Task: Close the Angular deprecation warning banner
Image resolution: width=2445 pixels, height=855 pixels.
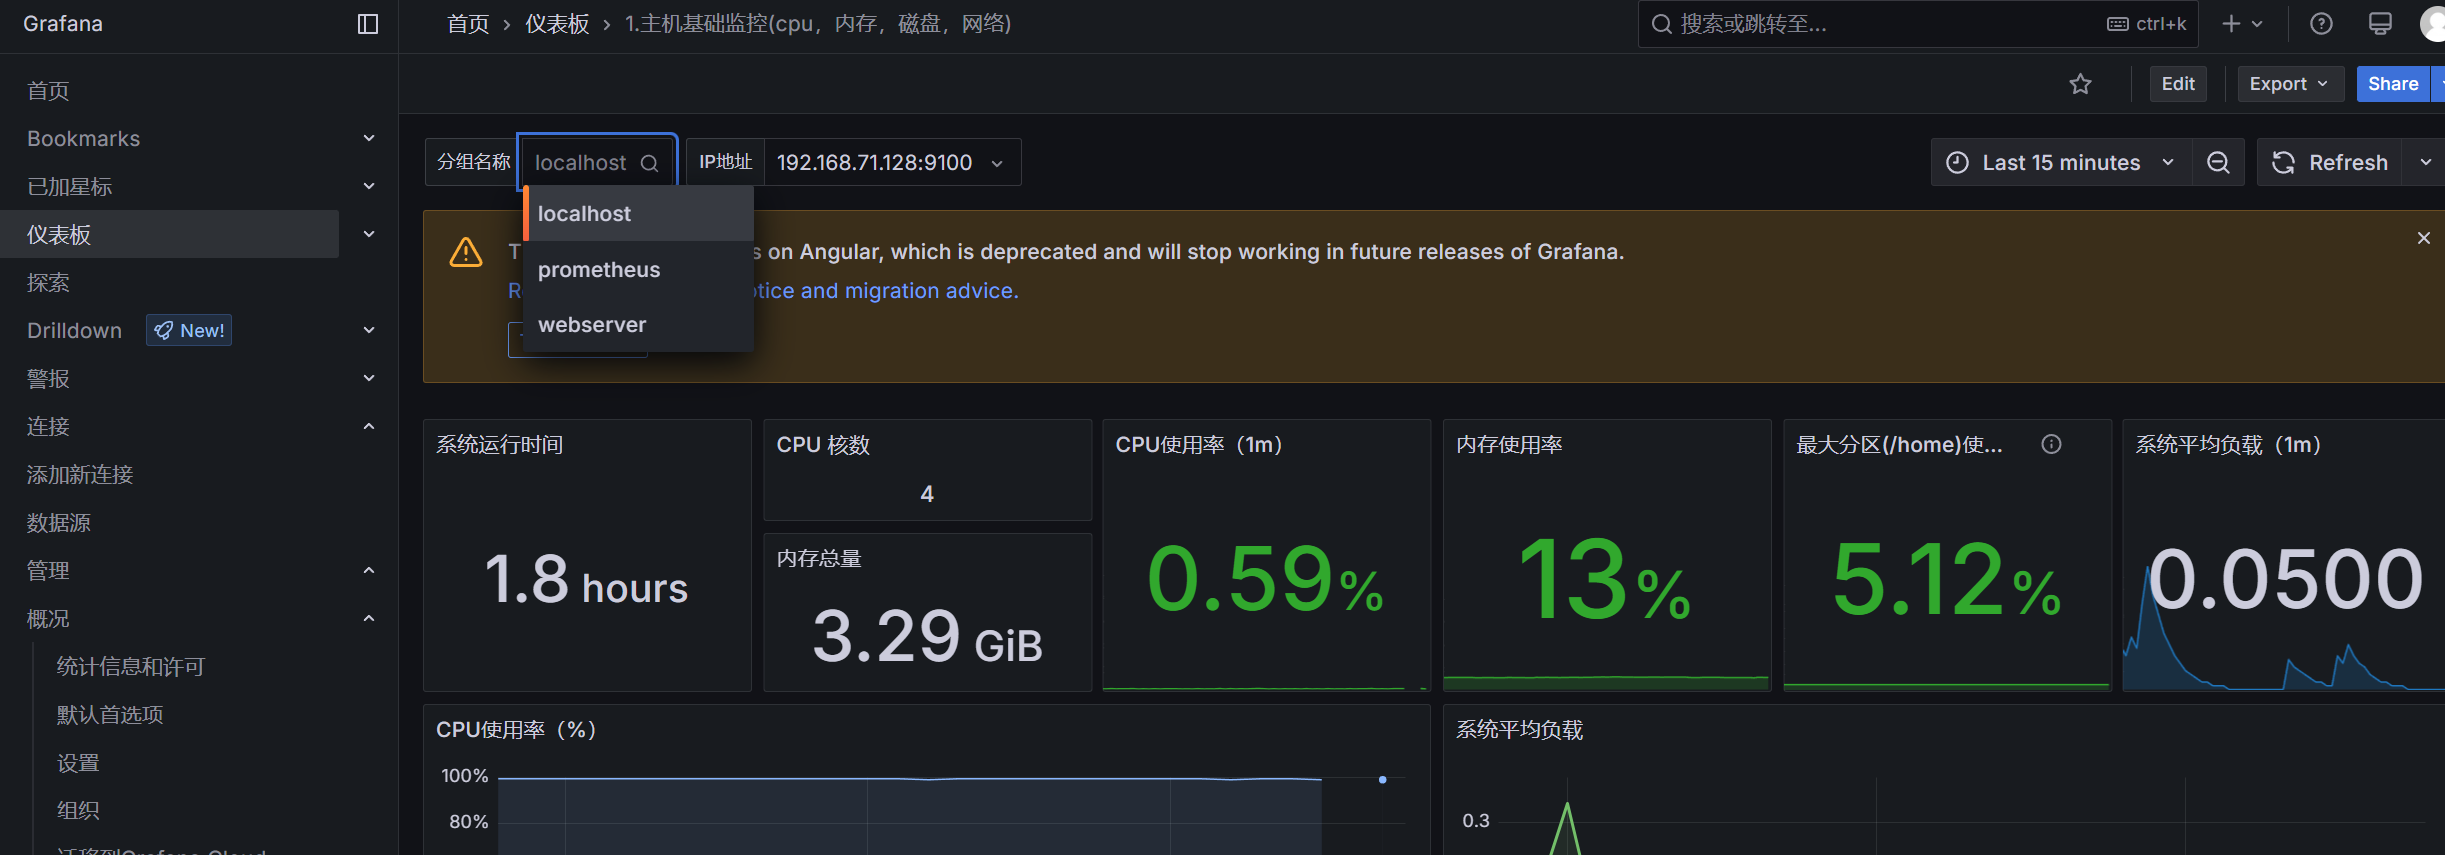Action: coord(2423,238)
